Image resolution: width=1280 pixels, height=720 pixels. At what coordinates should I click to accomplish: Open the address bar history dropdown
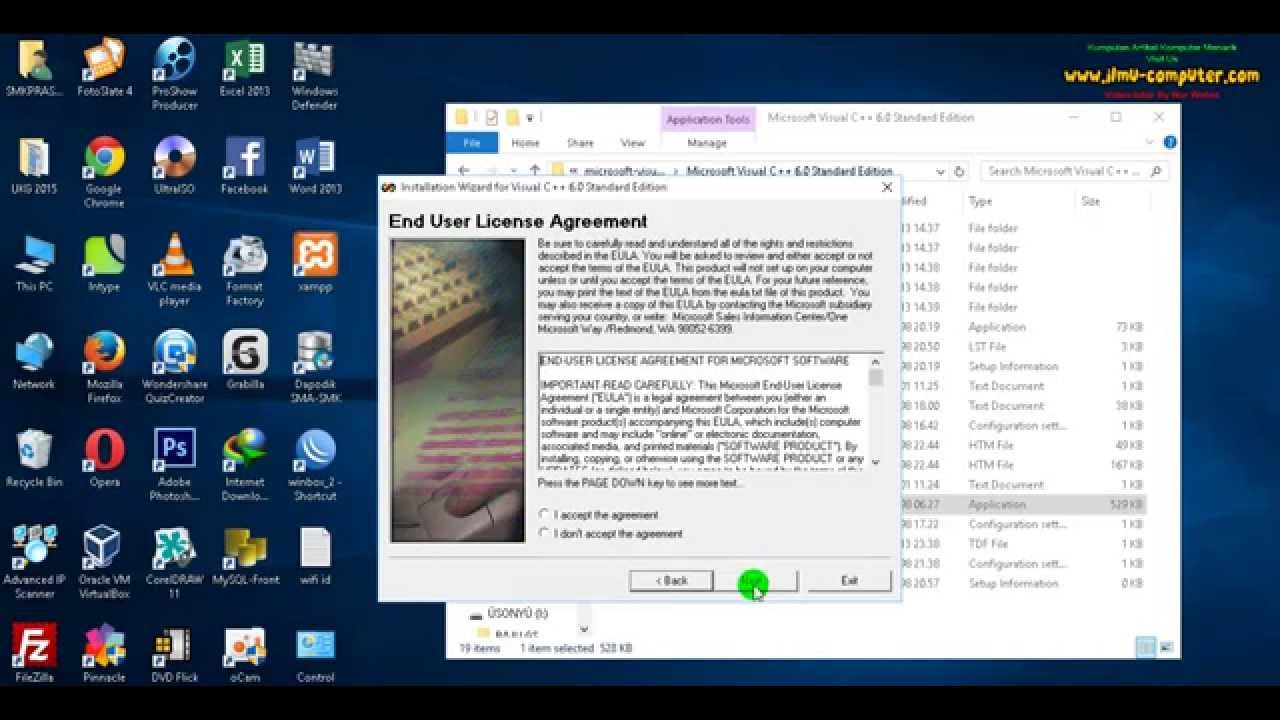pyautogui.click(x=940, y=171)
